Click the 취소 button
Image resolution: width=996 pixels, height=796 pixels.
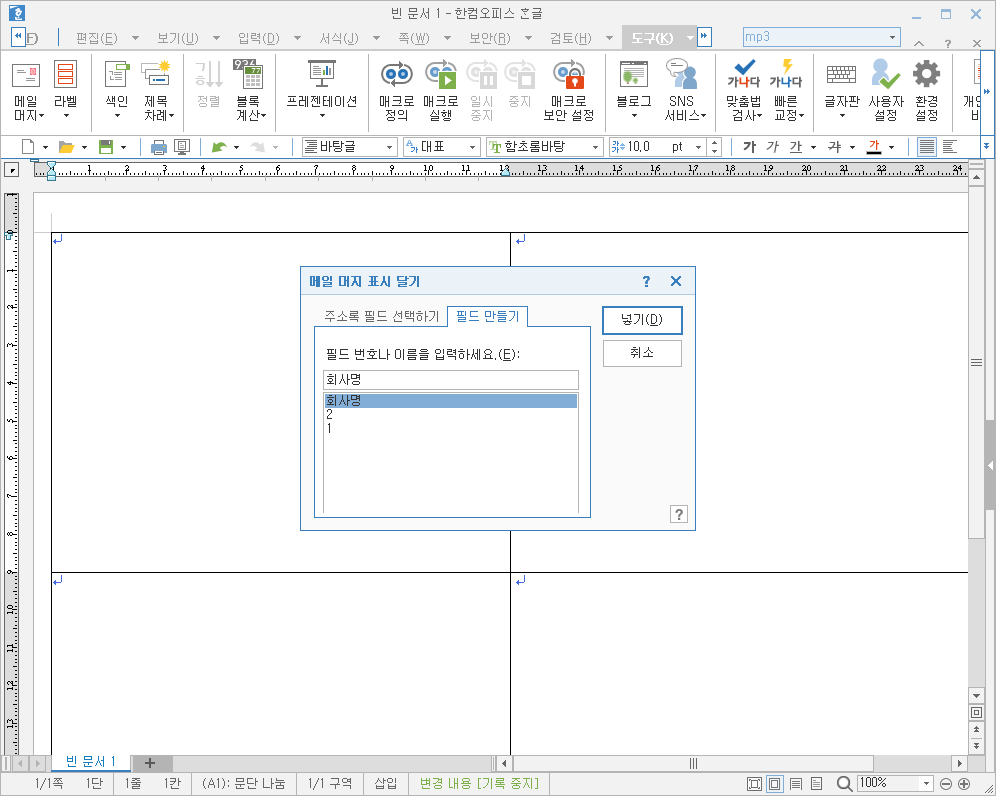coord(642,353)
